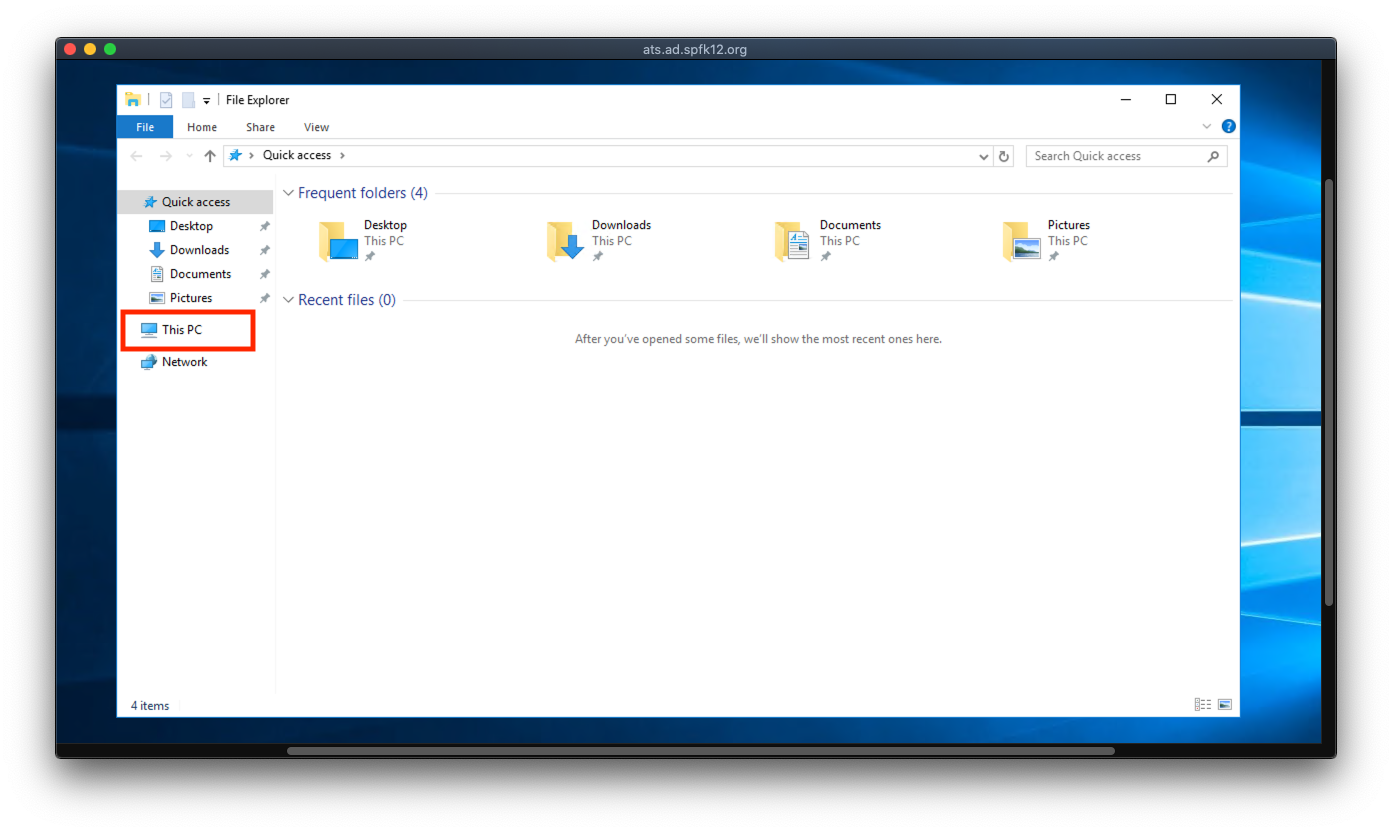1392x832 pixels.
Task: Click the New folder icon in the title bar
Action: 188,100
